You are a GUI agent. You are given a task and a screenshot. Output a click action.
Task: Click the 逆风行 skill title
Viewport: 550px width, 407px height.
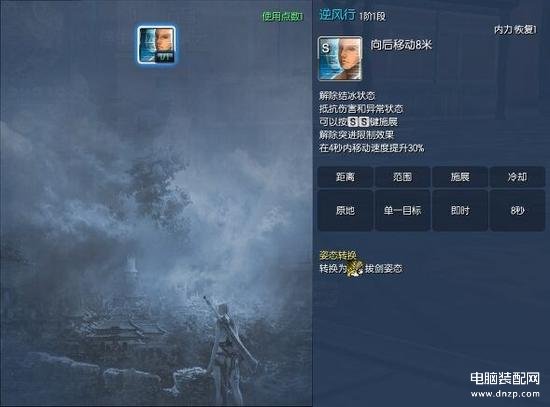click(x=337, y=15)
